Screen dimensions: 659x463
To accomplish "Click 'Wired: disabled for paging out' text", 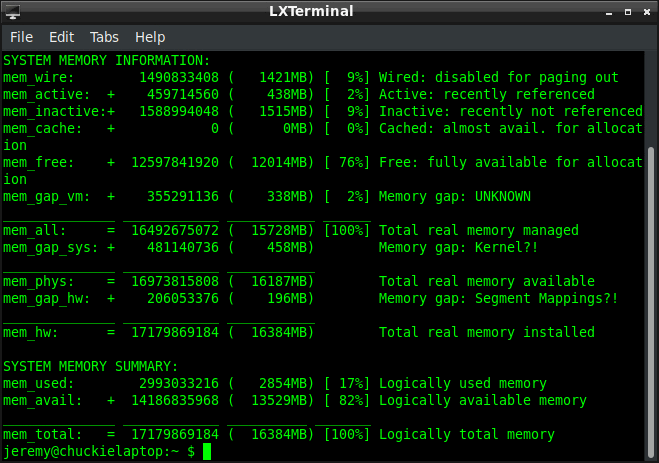I will 498,78.
